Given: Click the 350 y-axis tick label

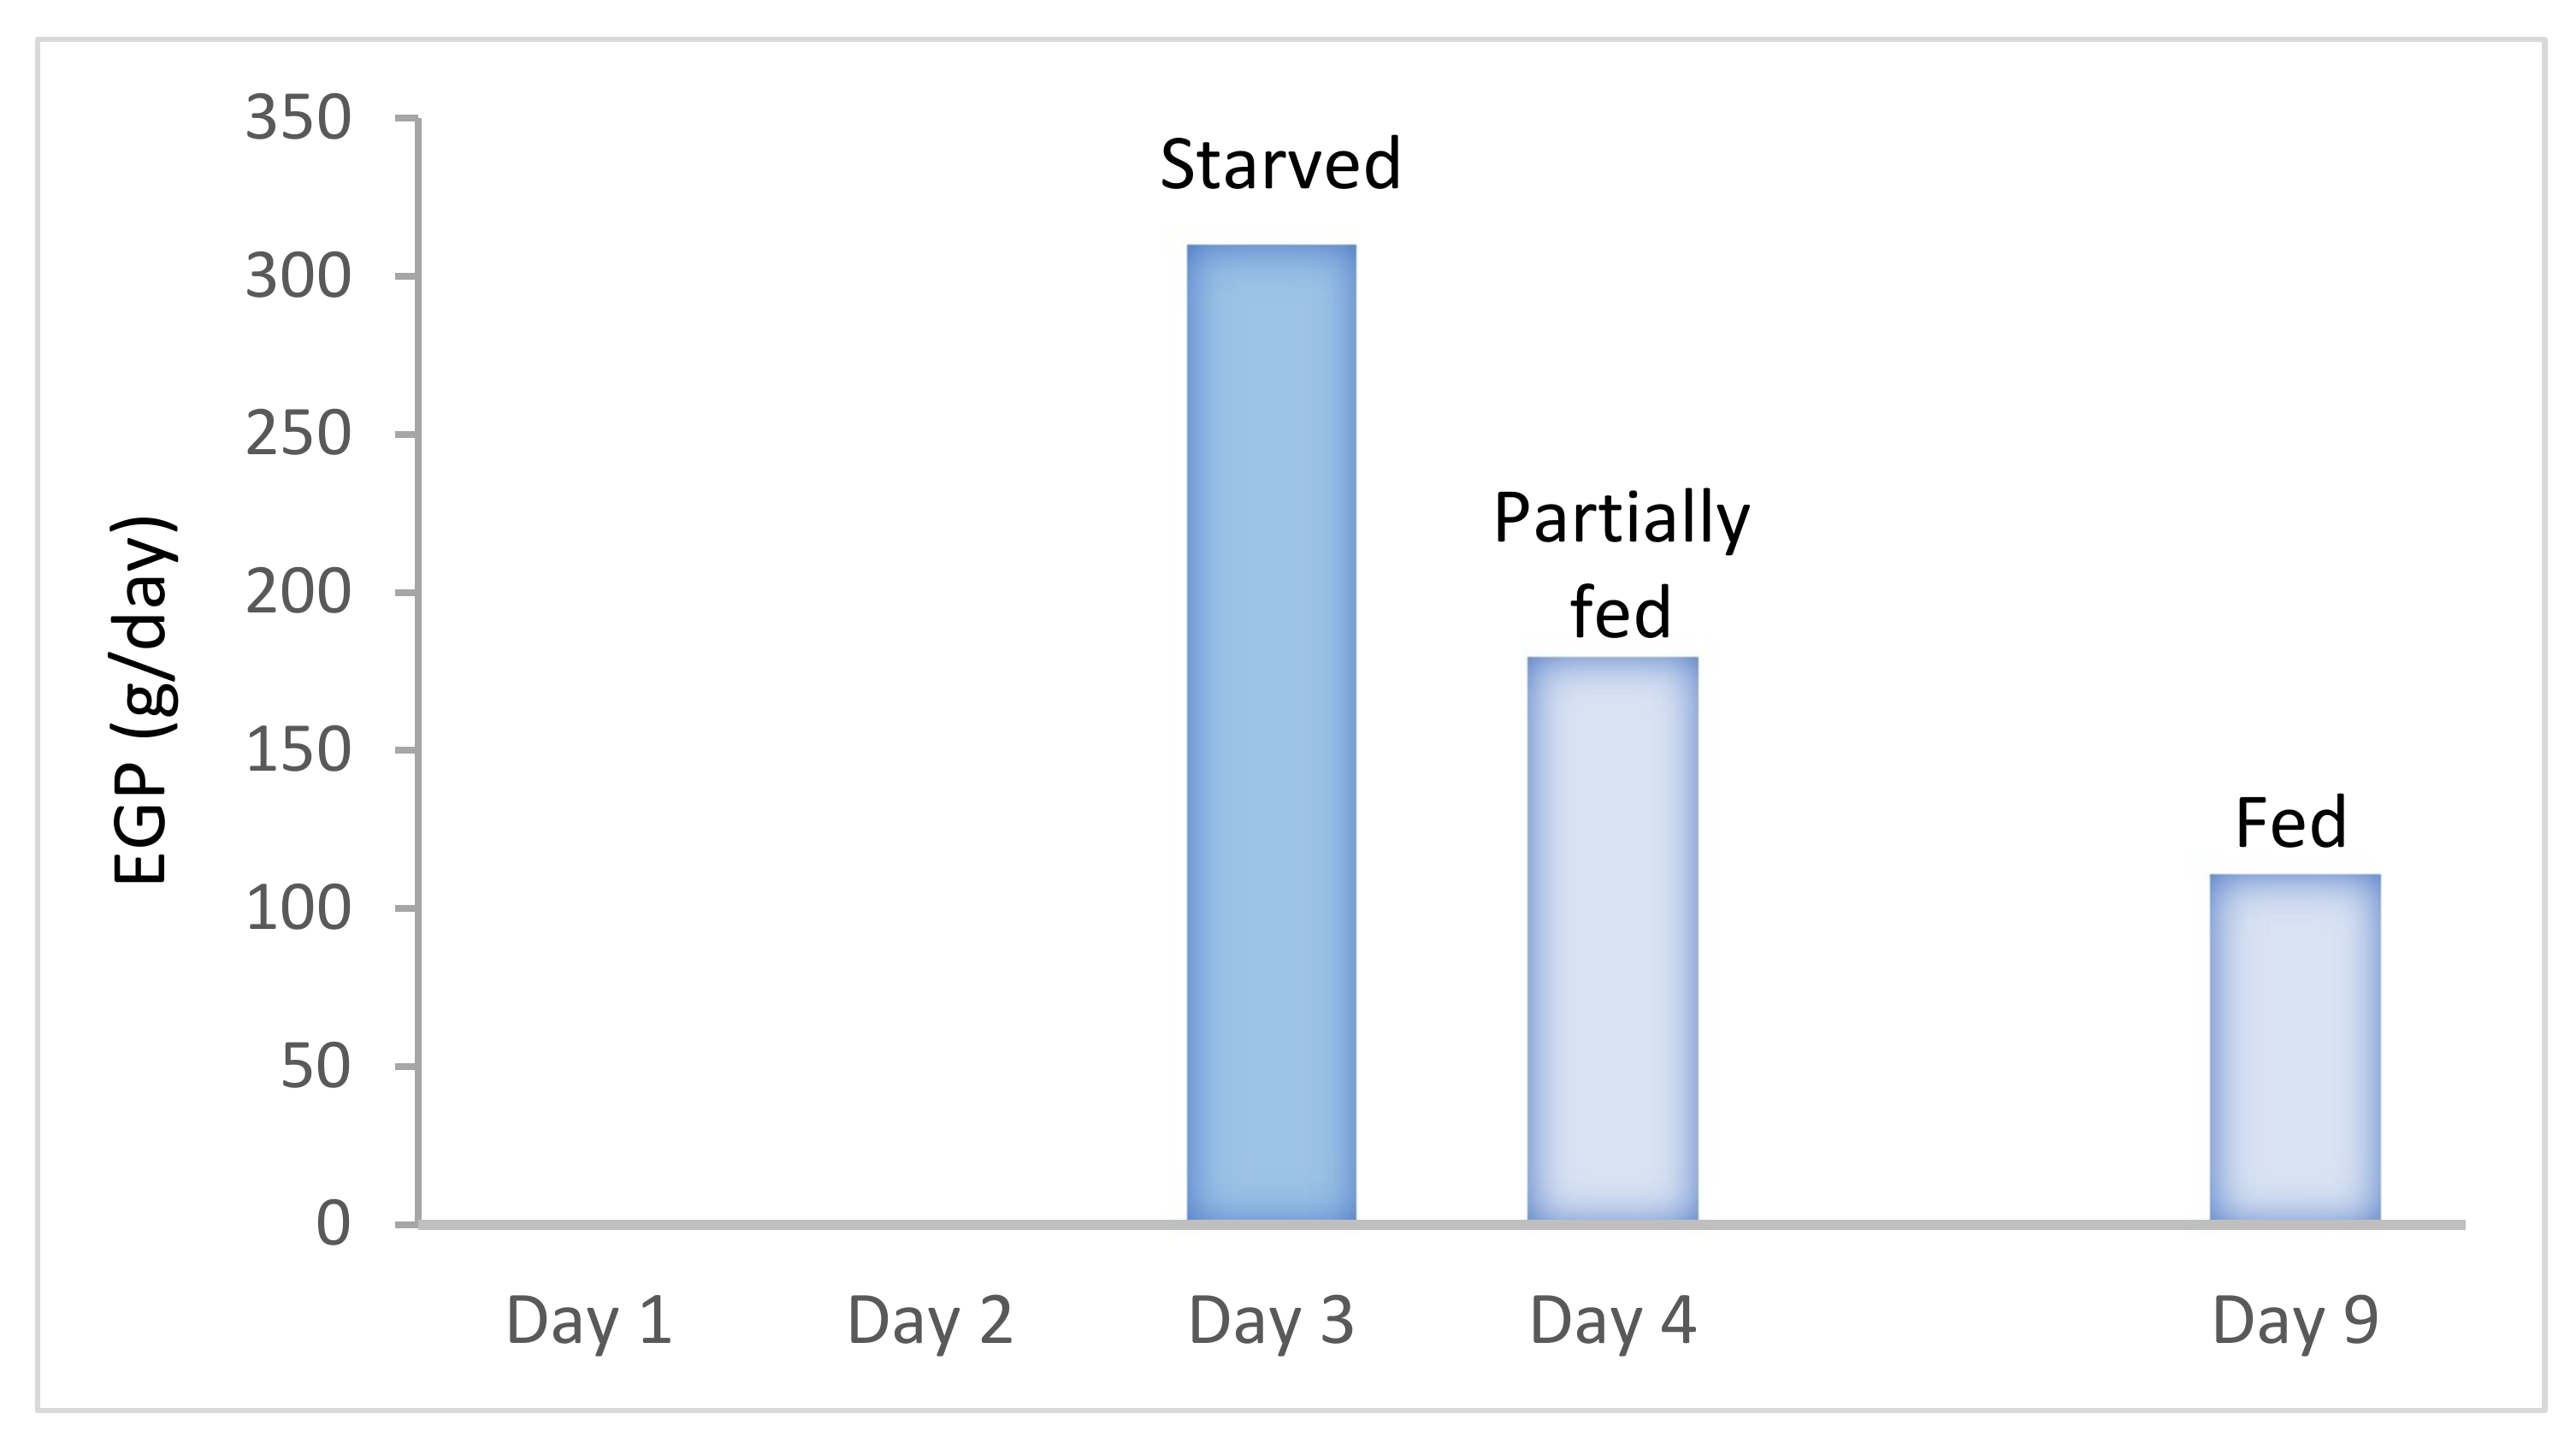Looking at the screenshot, I should click(298, 118).
